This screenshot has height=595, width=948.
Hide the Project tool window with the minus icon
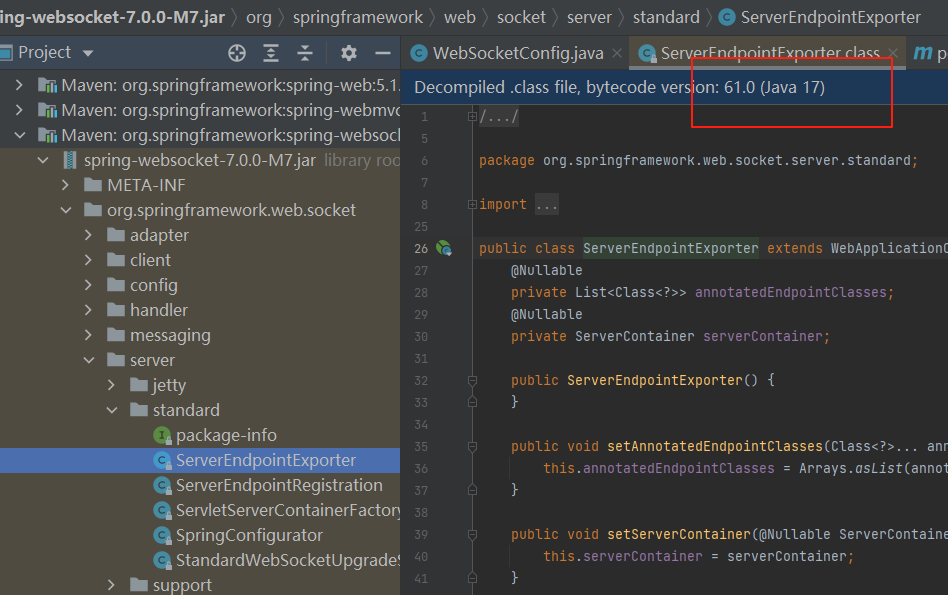point(383,53)
